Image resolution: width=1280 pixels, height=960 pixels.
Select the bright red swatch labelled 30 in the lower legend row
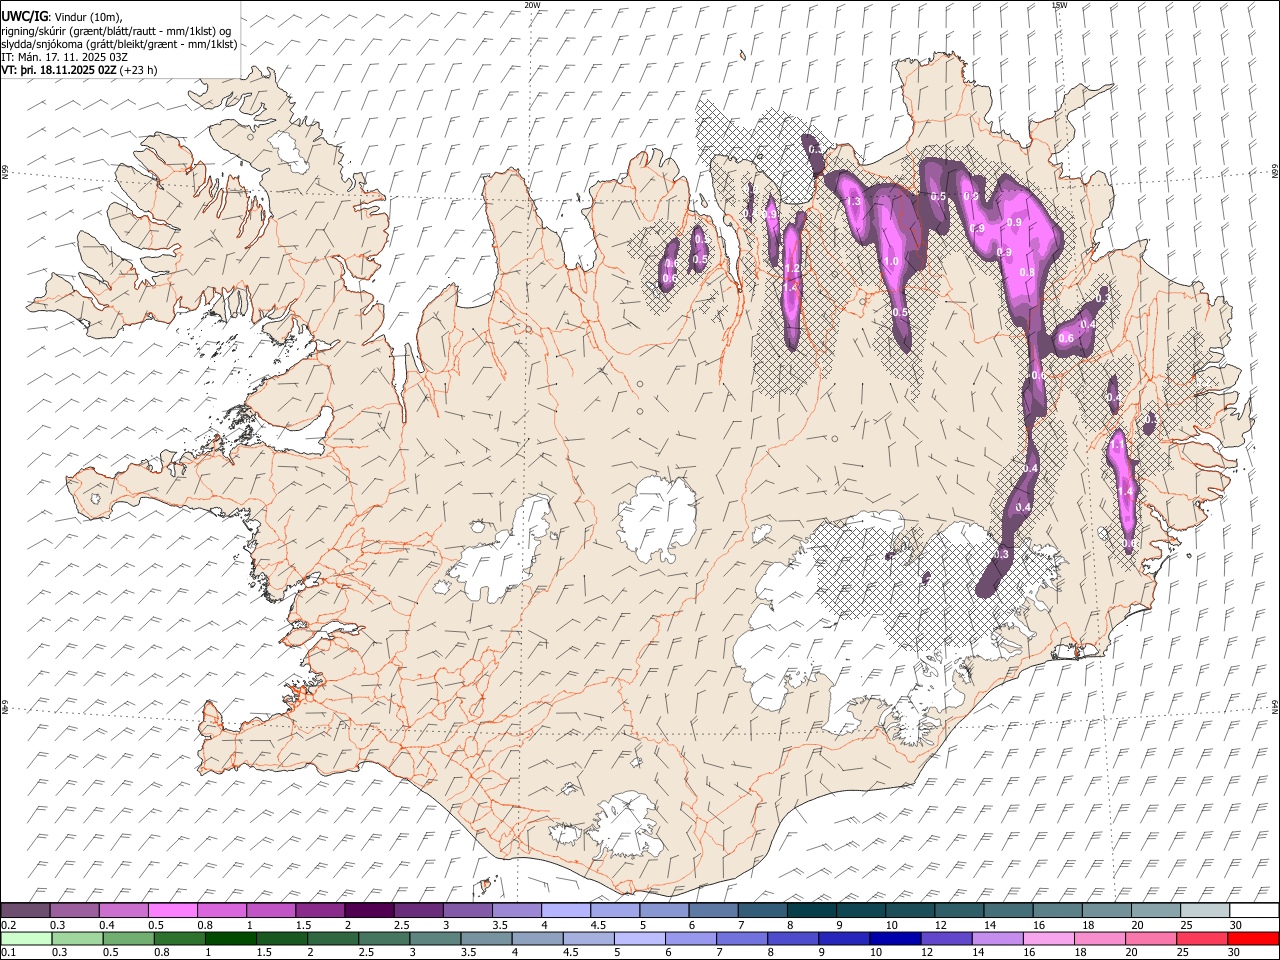(x=1254, y=938)
